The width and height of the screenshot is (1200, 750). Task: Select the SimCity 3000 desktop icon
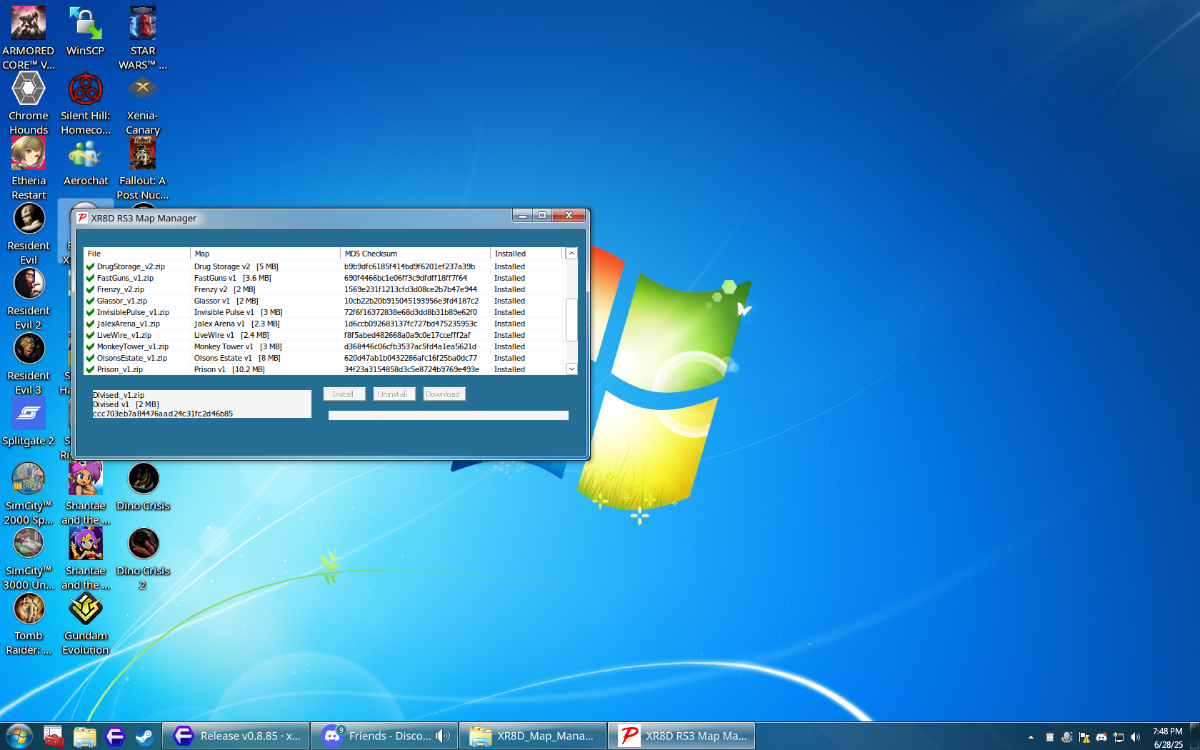28,558
